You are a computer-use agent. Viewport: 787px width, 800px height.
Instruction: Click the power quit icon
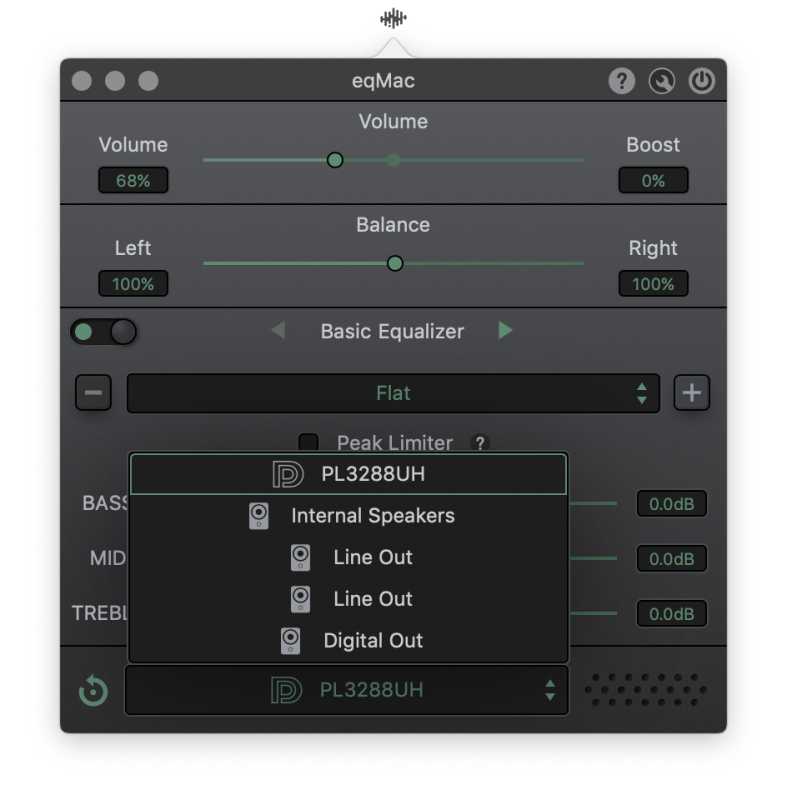pyautogui.click(x=702, y=81)
